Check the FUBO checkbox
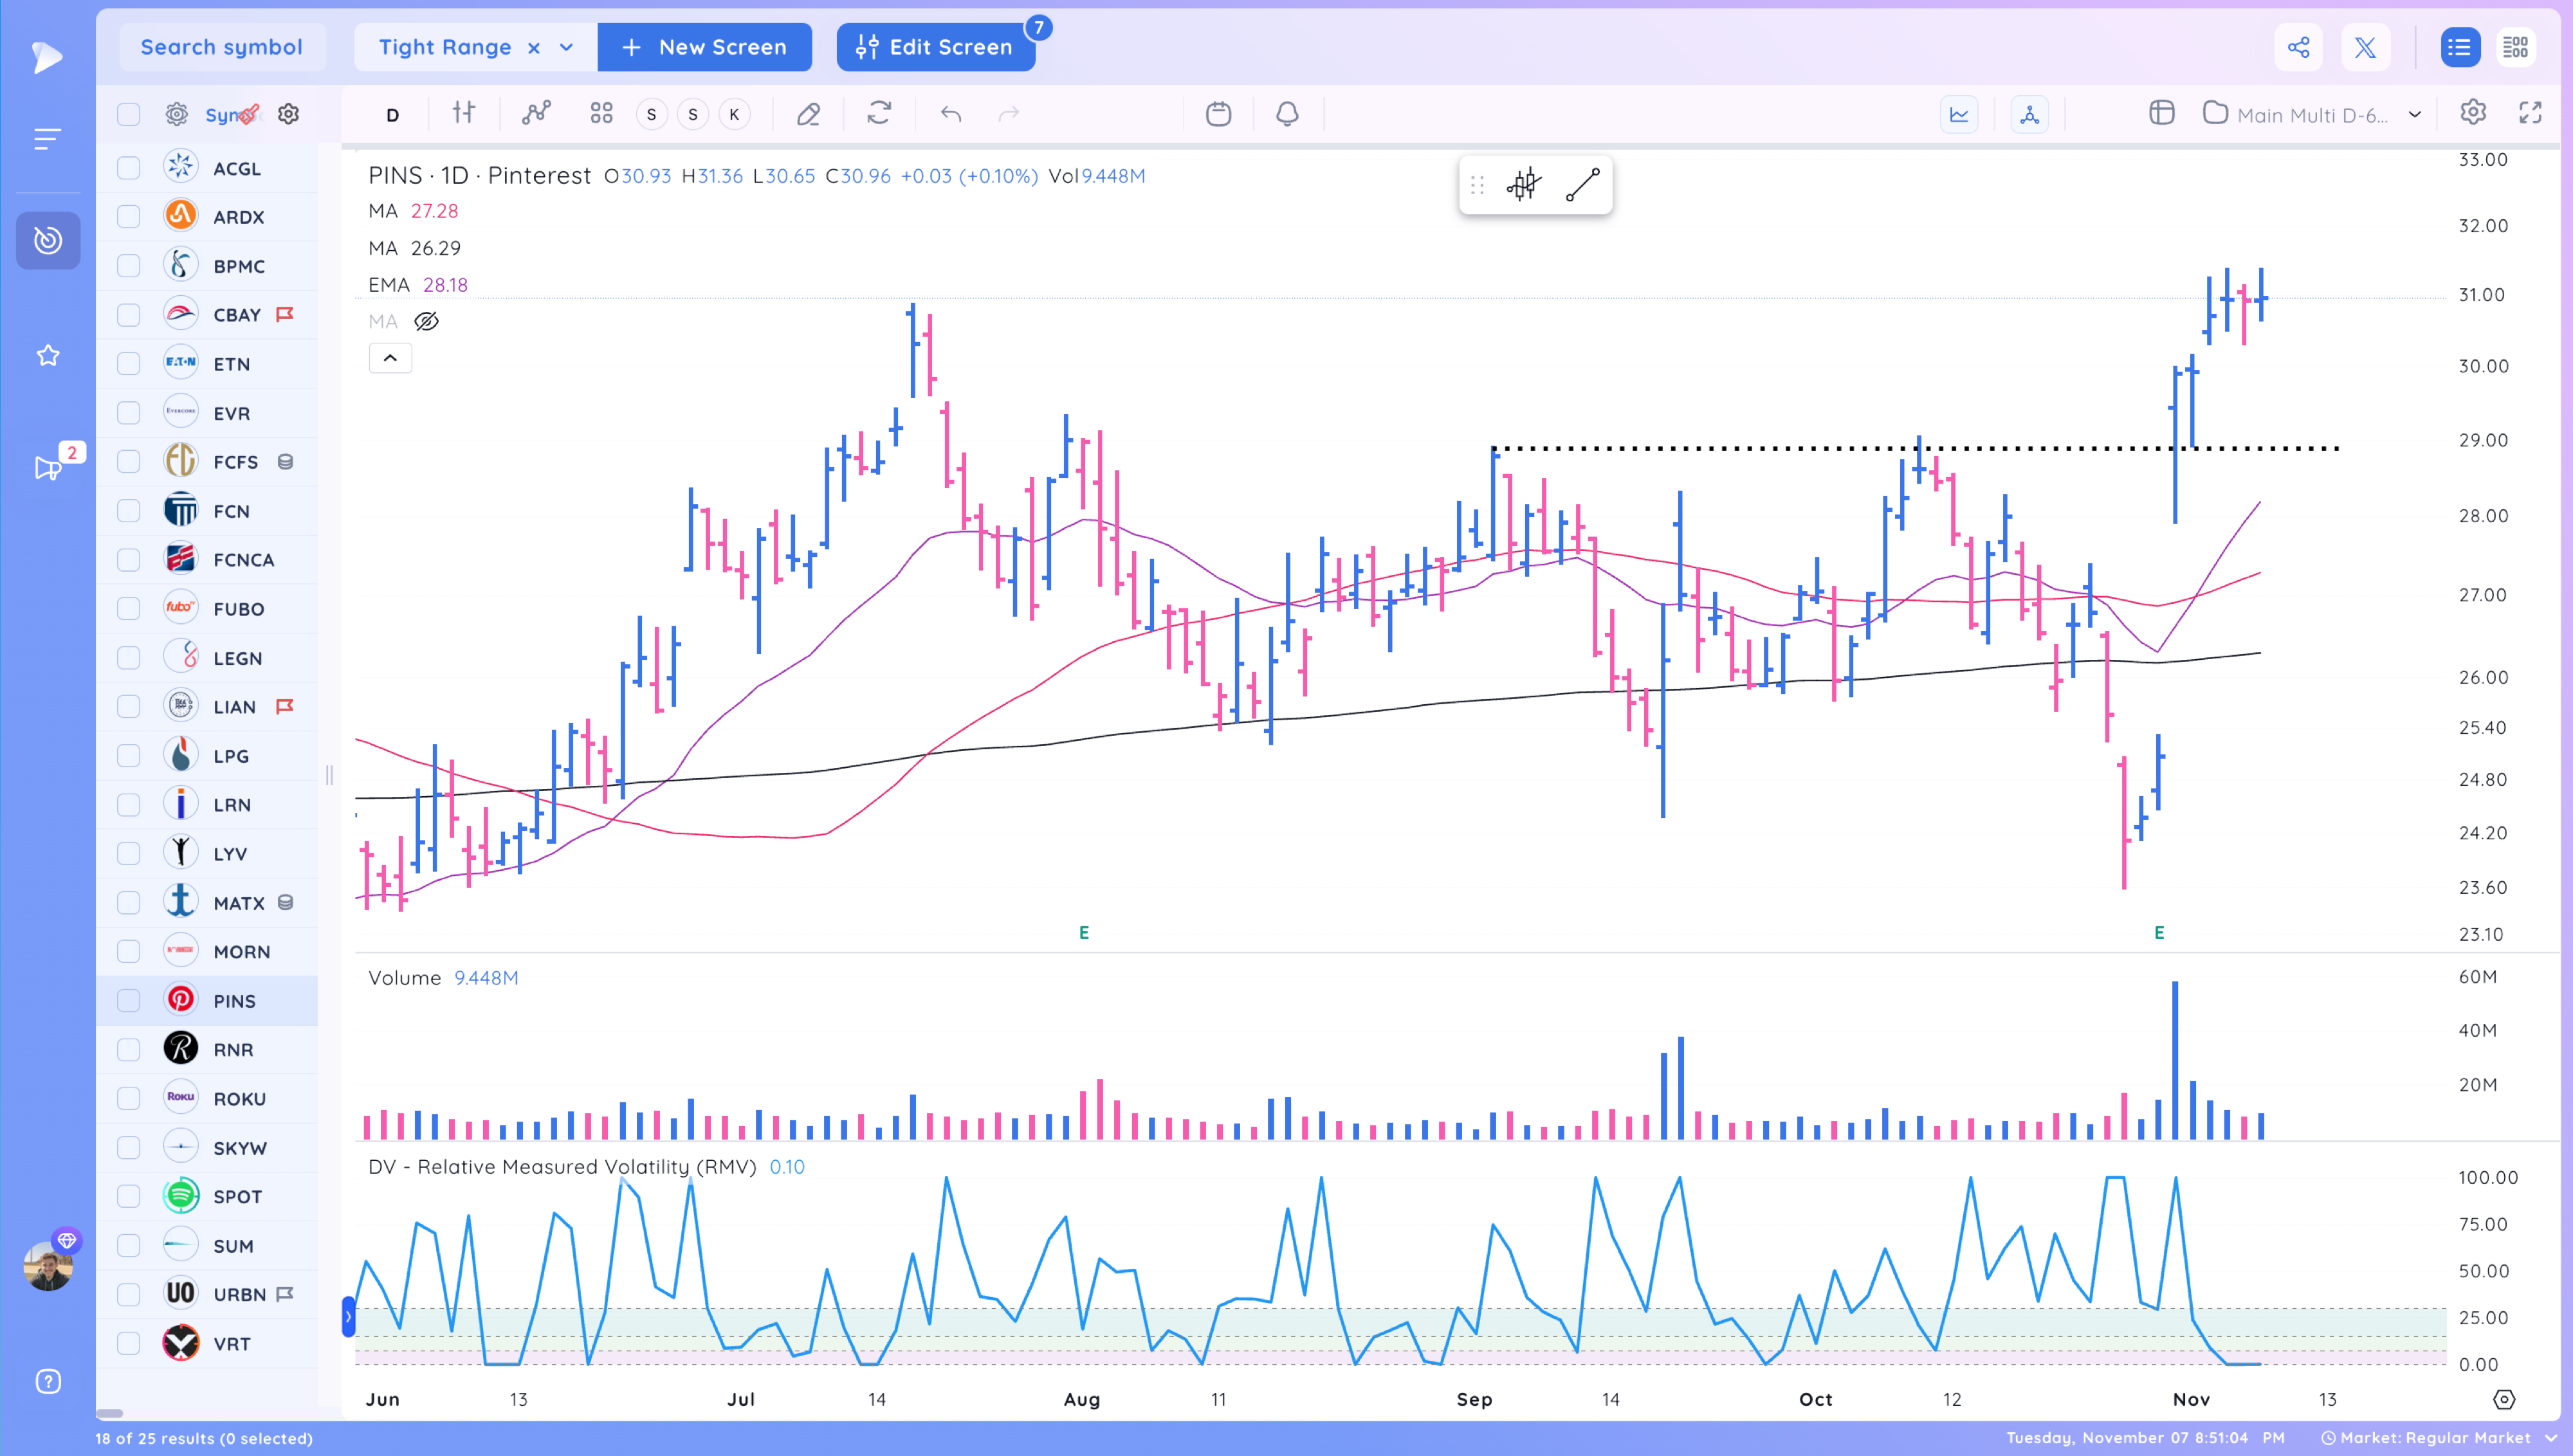The image size is (2573, 1456). coord(128,609)
